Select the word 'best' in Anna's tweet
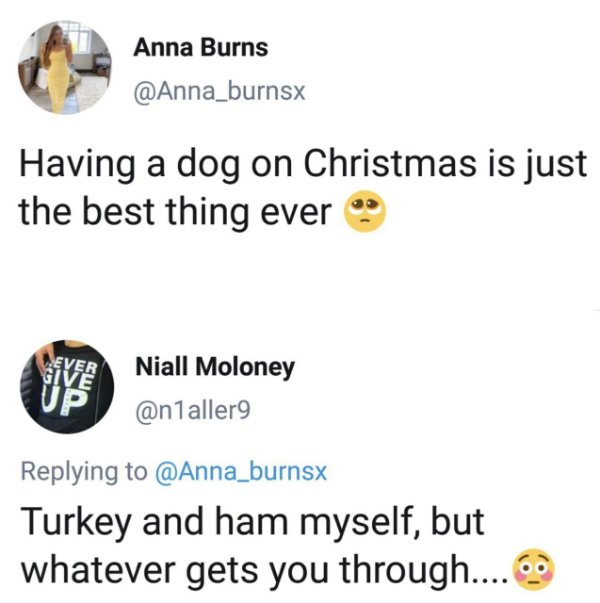Viewport: 600px width, 603px height. click(138, 212)
